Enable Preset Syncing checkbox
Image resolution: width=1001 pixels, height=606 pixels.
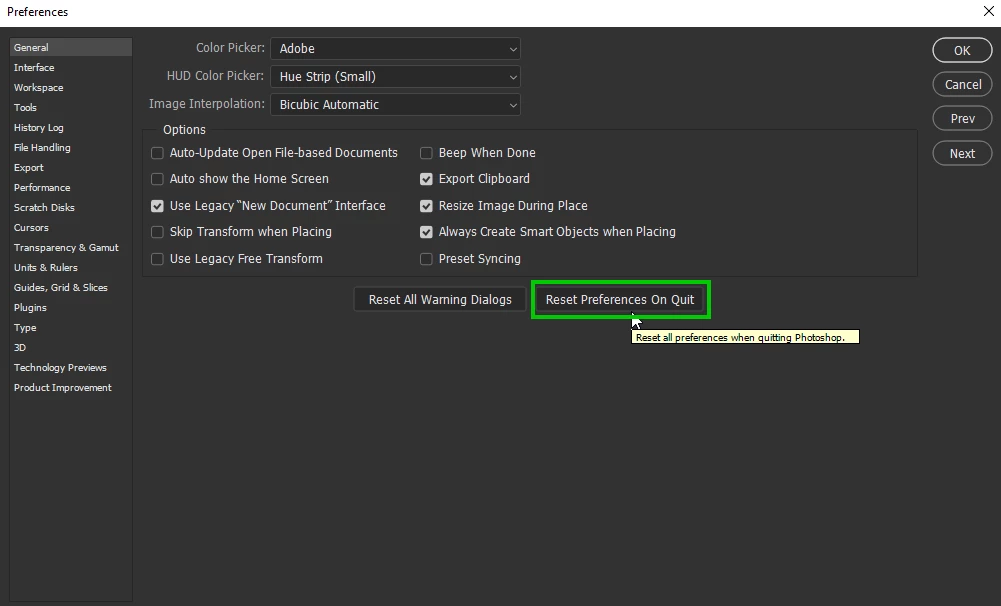[x=426, y=259]
